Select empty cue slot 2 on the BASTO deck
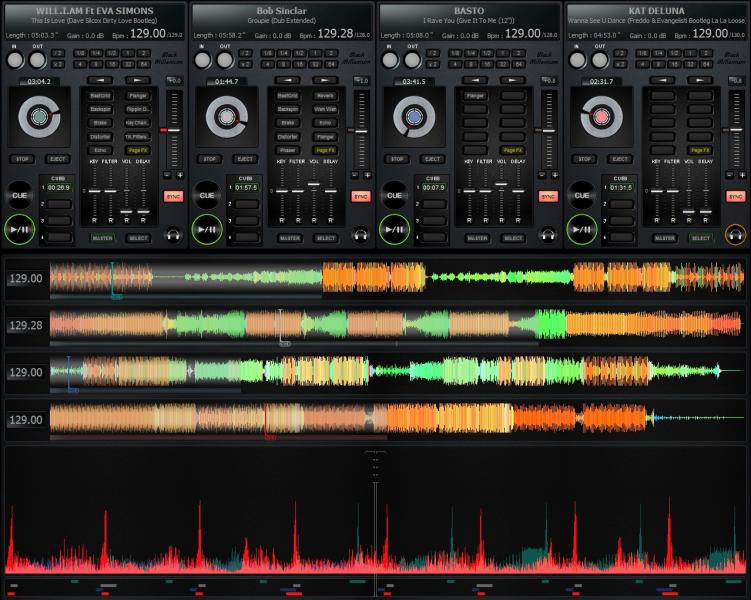751x600 pixels. pos(434,204)
